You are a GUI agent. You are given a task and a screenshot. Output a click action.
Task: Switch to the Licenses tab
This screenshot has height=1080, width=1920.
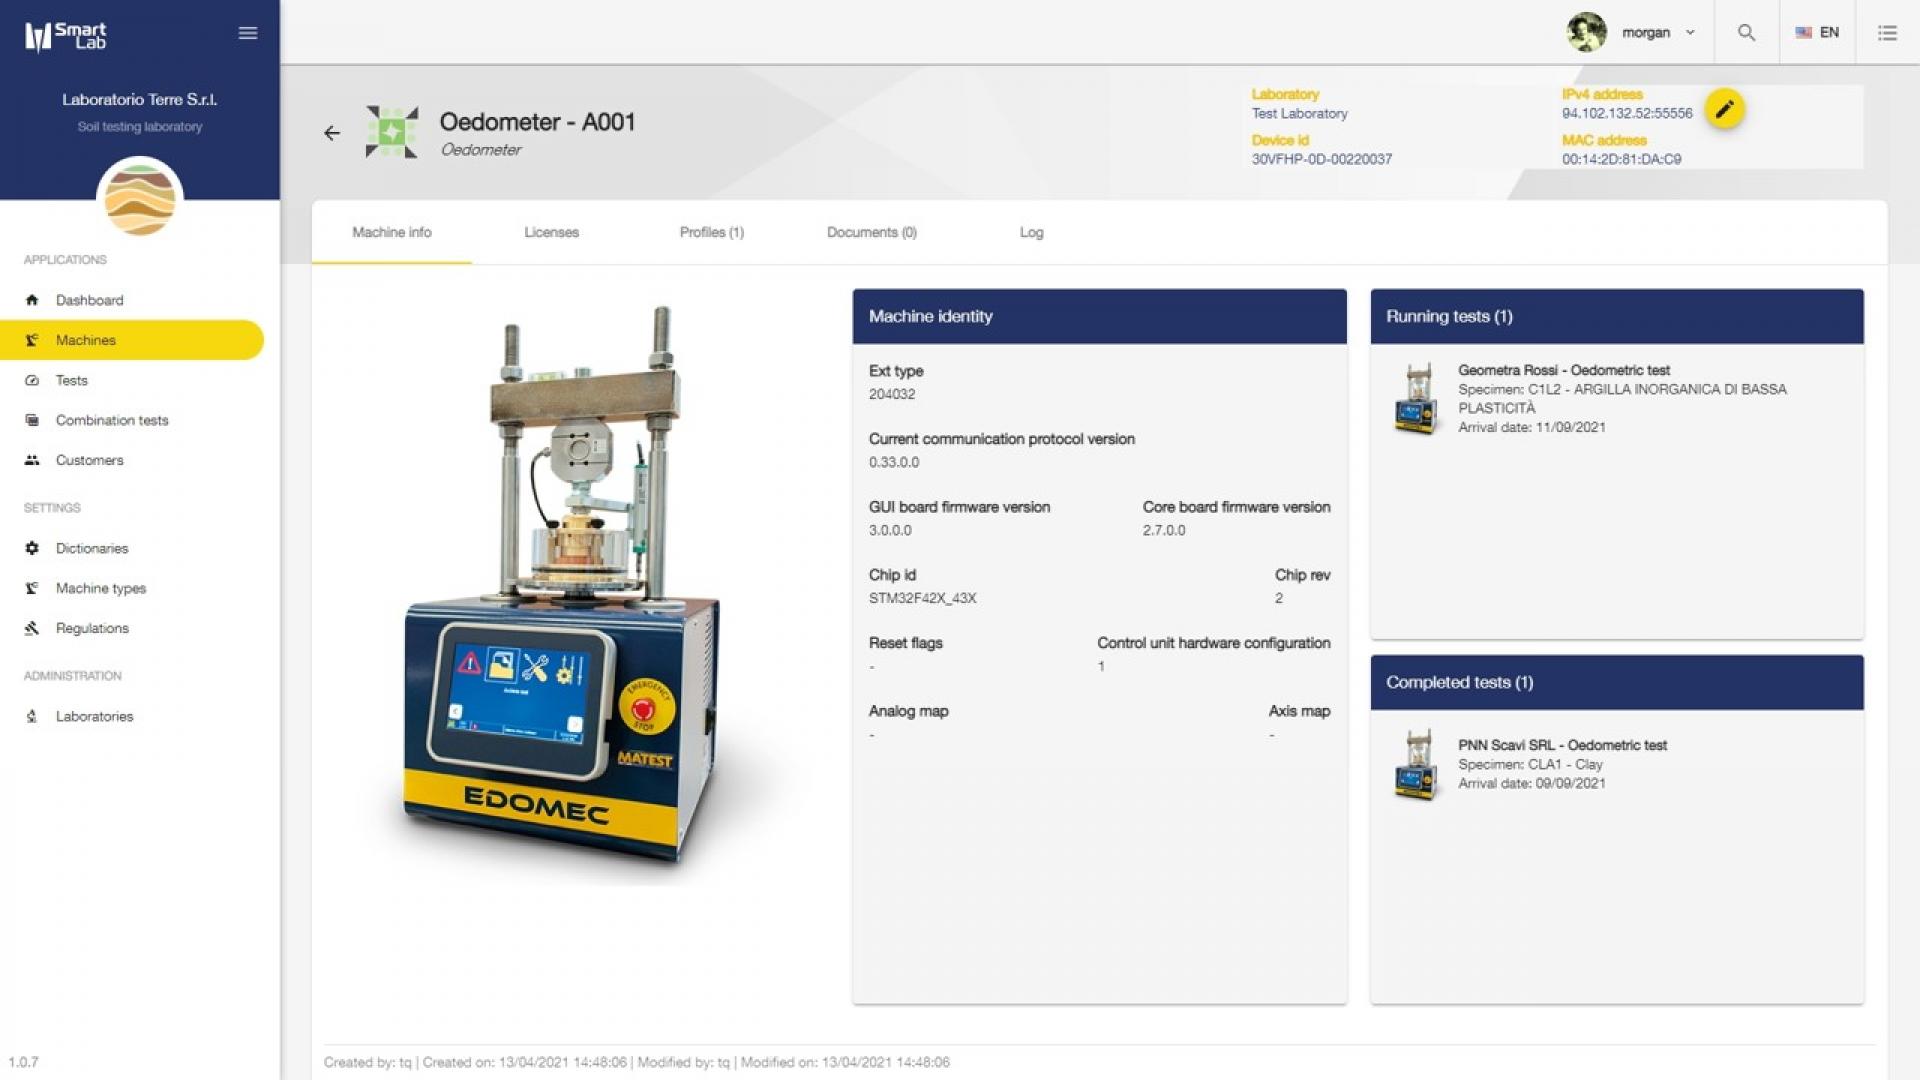(551, 232)
